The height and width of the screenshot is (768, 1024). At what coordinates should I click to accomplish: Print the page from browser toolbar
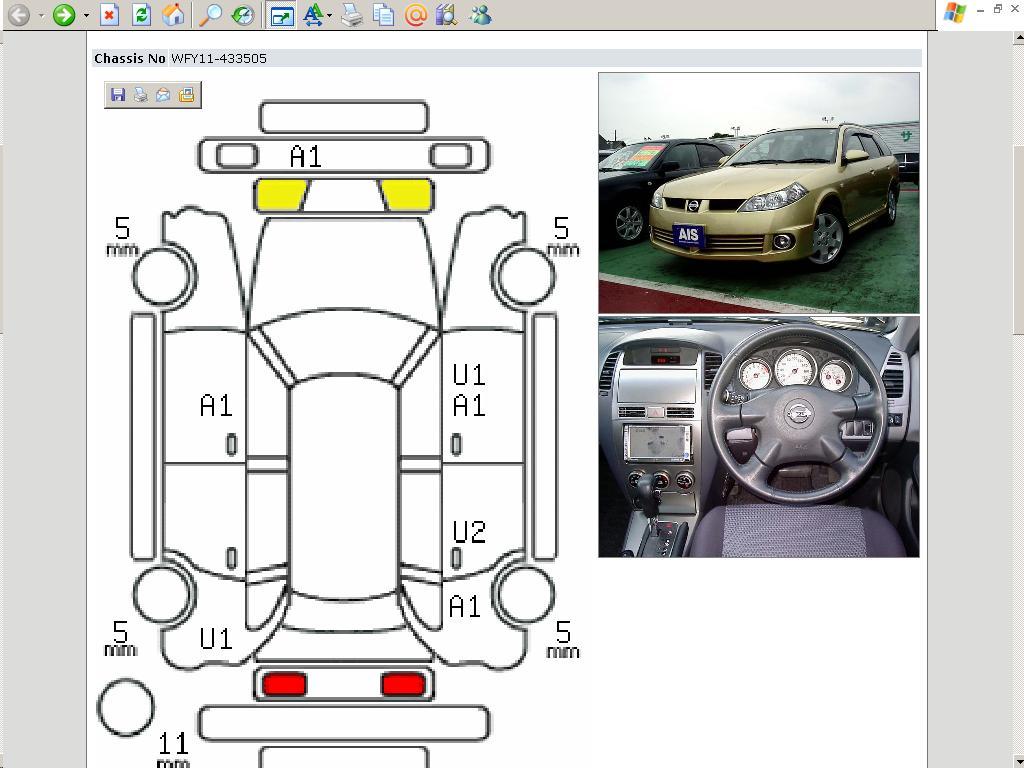coord(352,14)
